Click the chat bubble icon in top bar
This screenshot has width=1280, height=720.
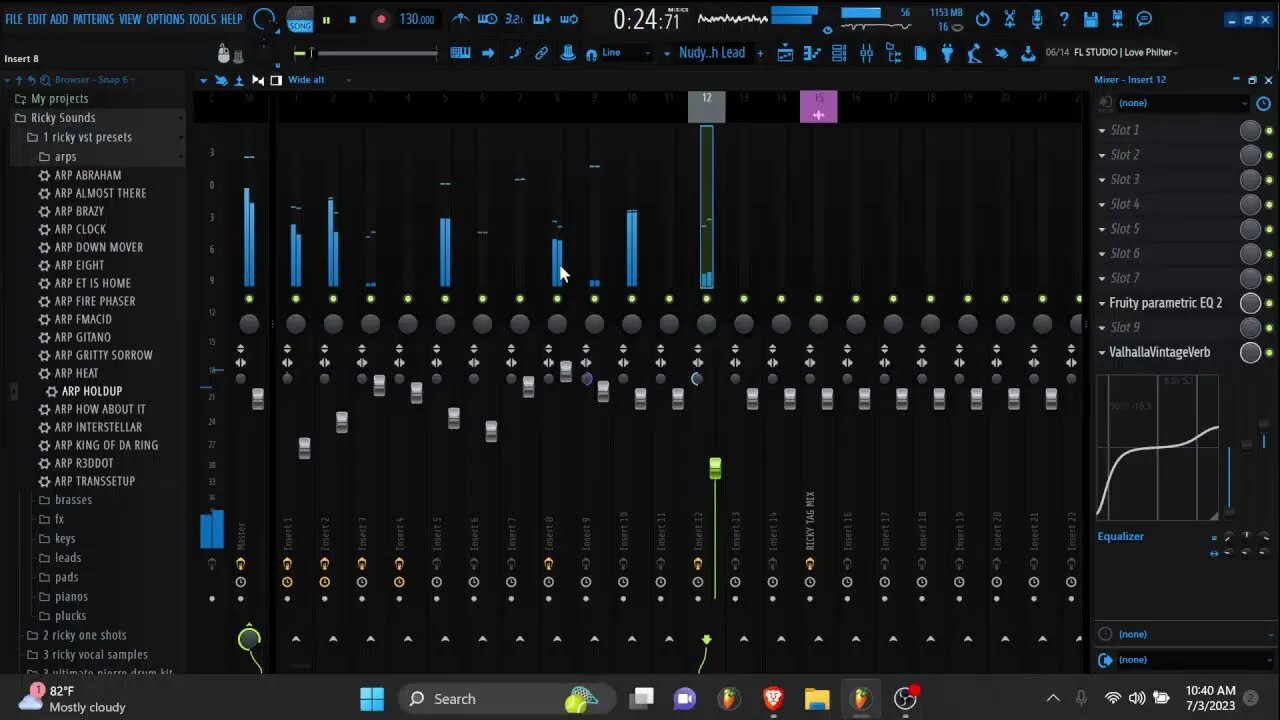point(1145,19)
